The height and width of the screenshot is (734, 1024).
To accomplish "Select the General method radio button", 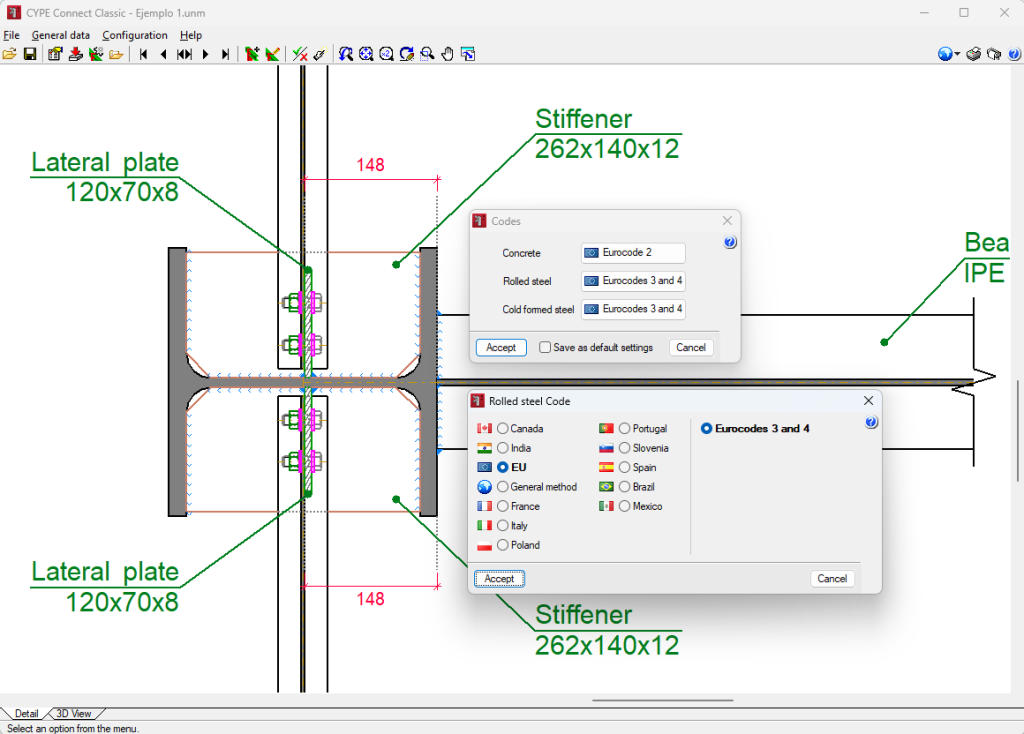I will point(503,487).
